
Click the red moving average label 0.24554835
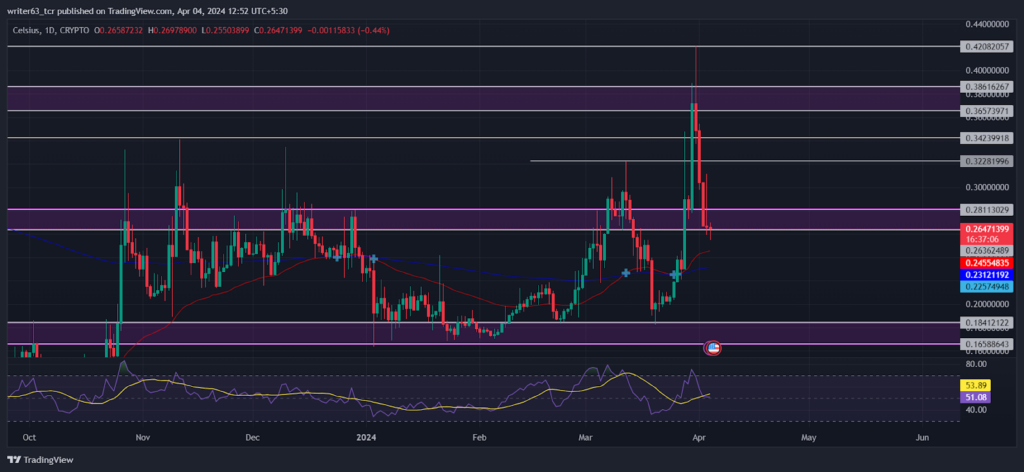pyautogui.click(x=986, y=262)
